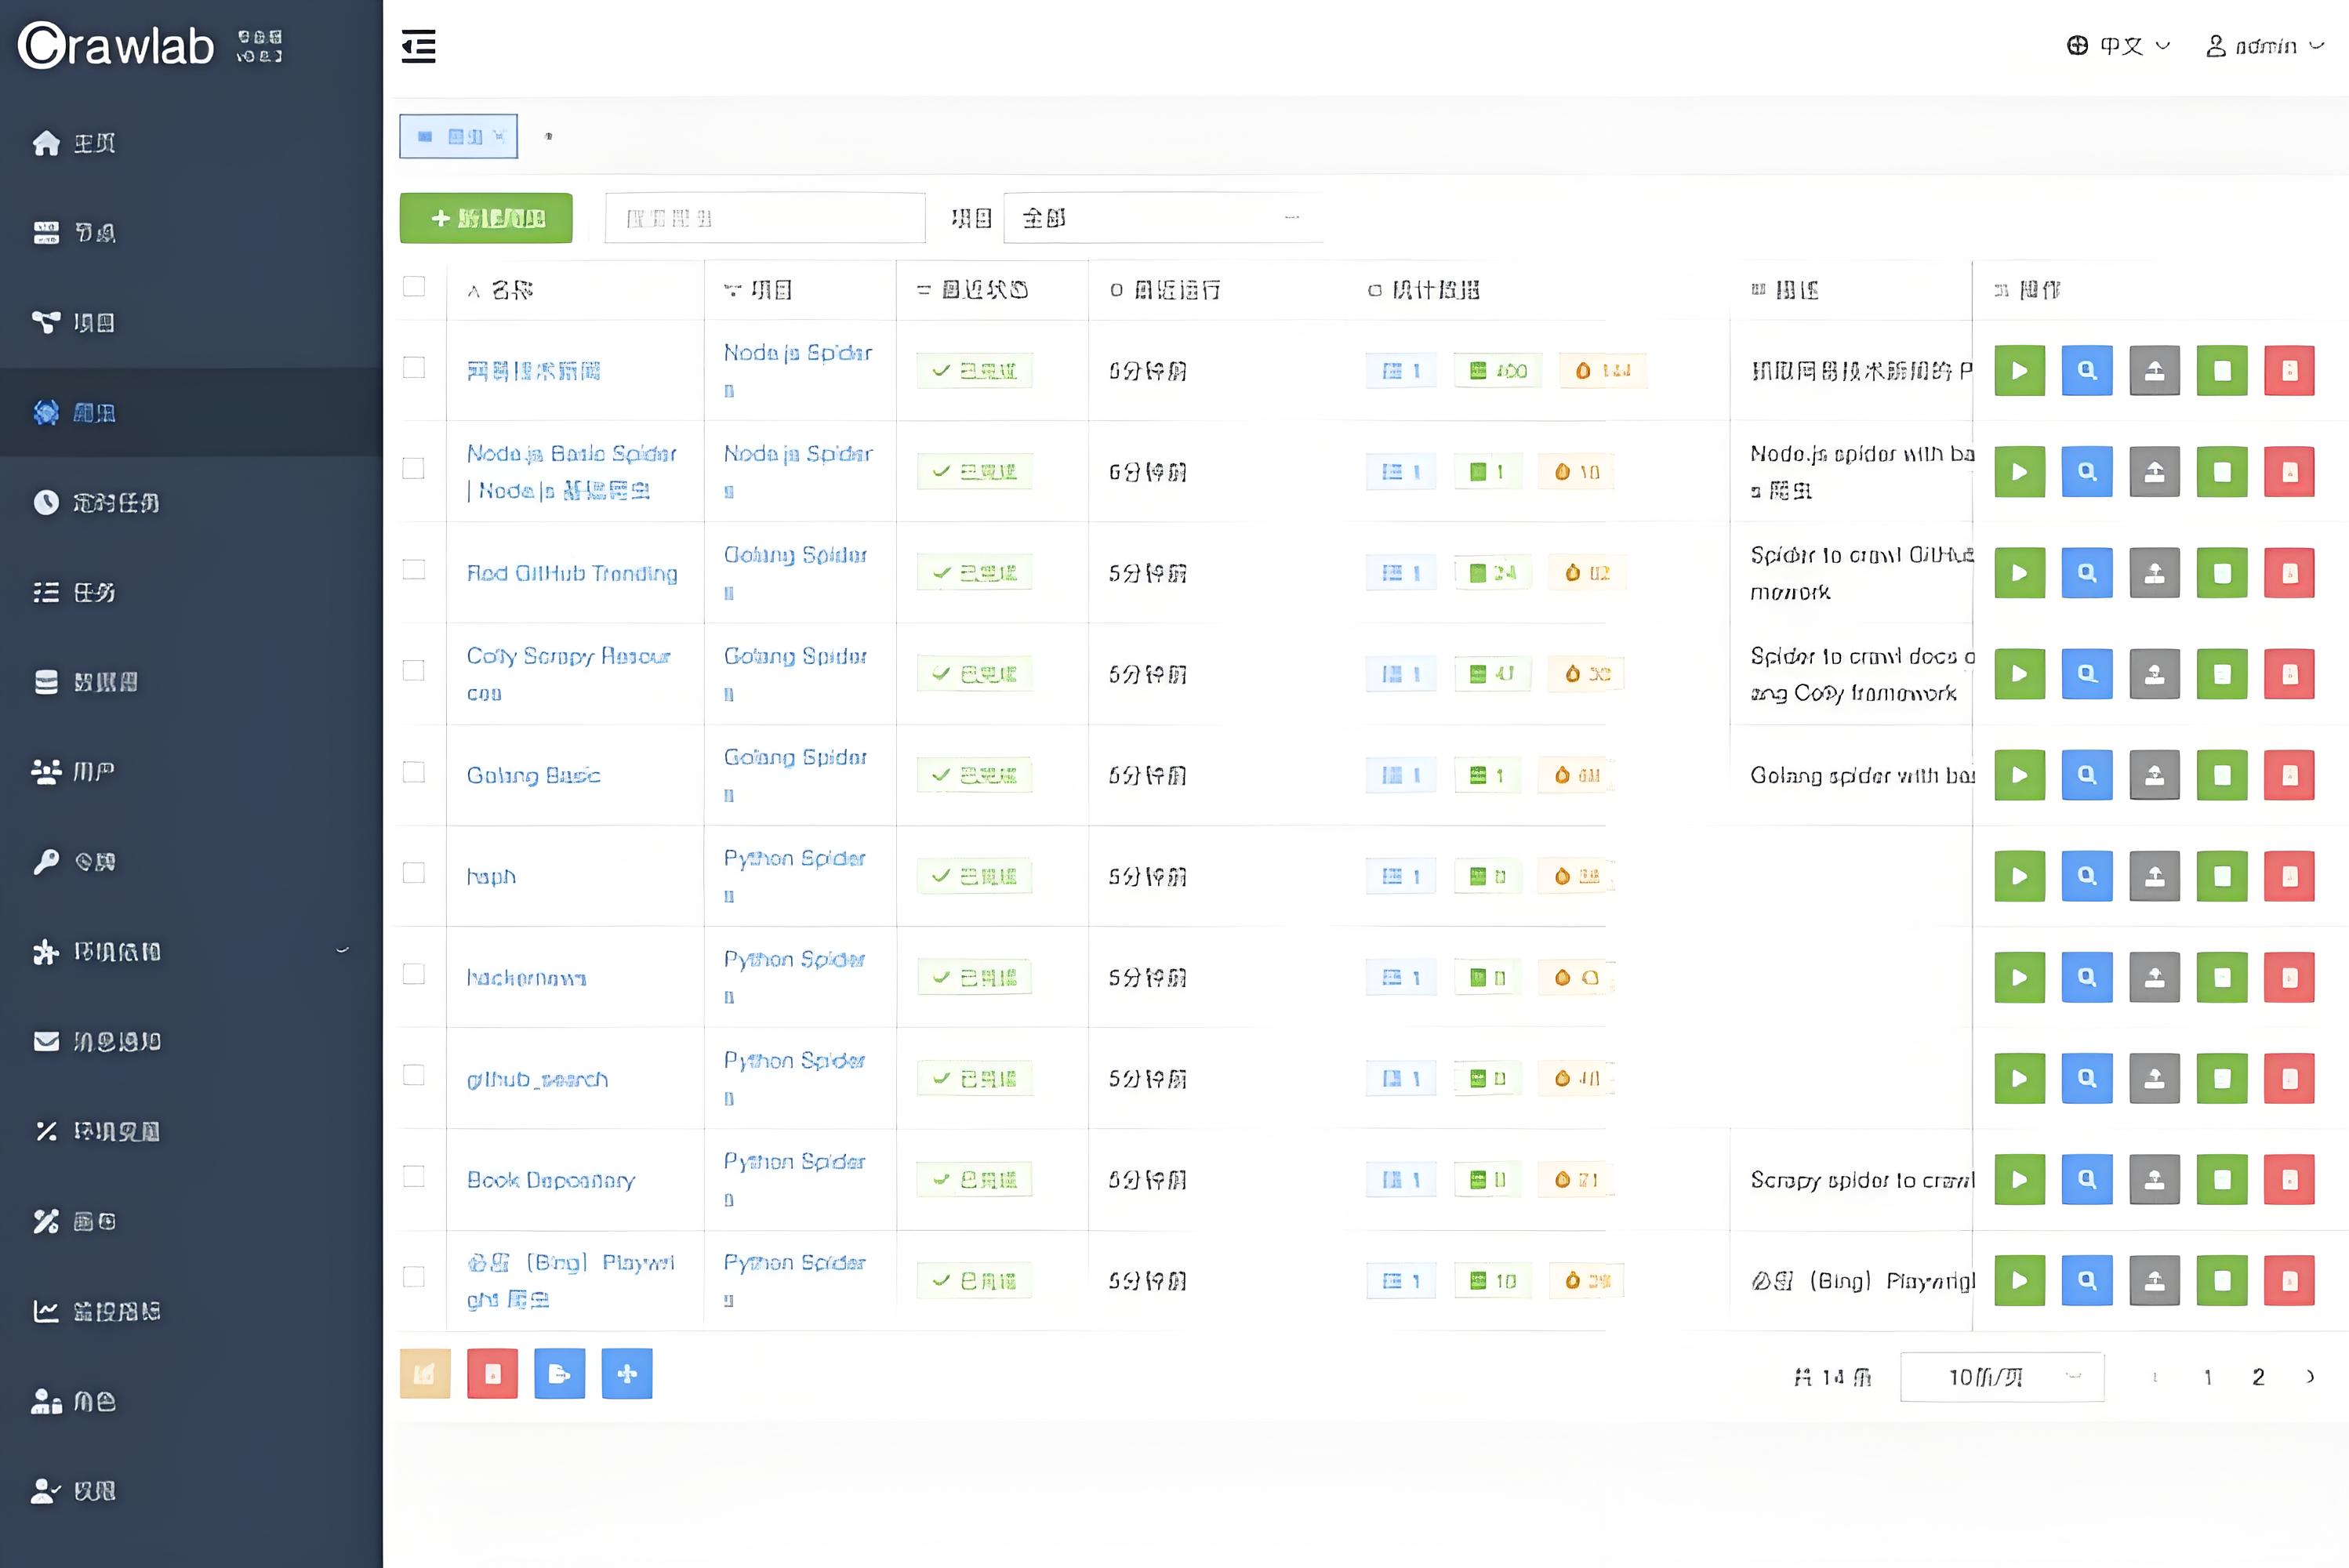This screenshot has height=1568, width=2349.
Task: Tick the checkbox in the Coffy Scrapy Resources row
Action: (x=413, y=670)
